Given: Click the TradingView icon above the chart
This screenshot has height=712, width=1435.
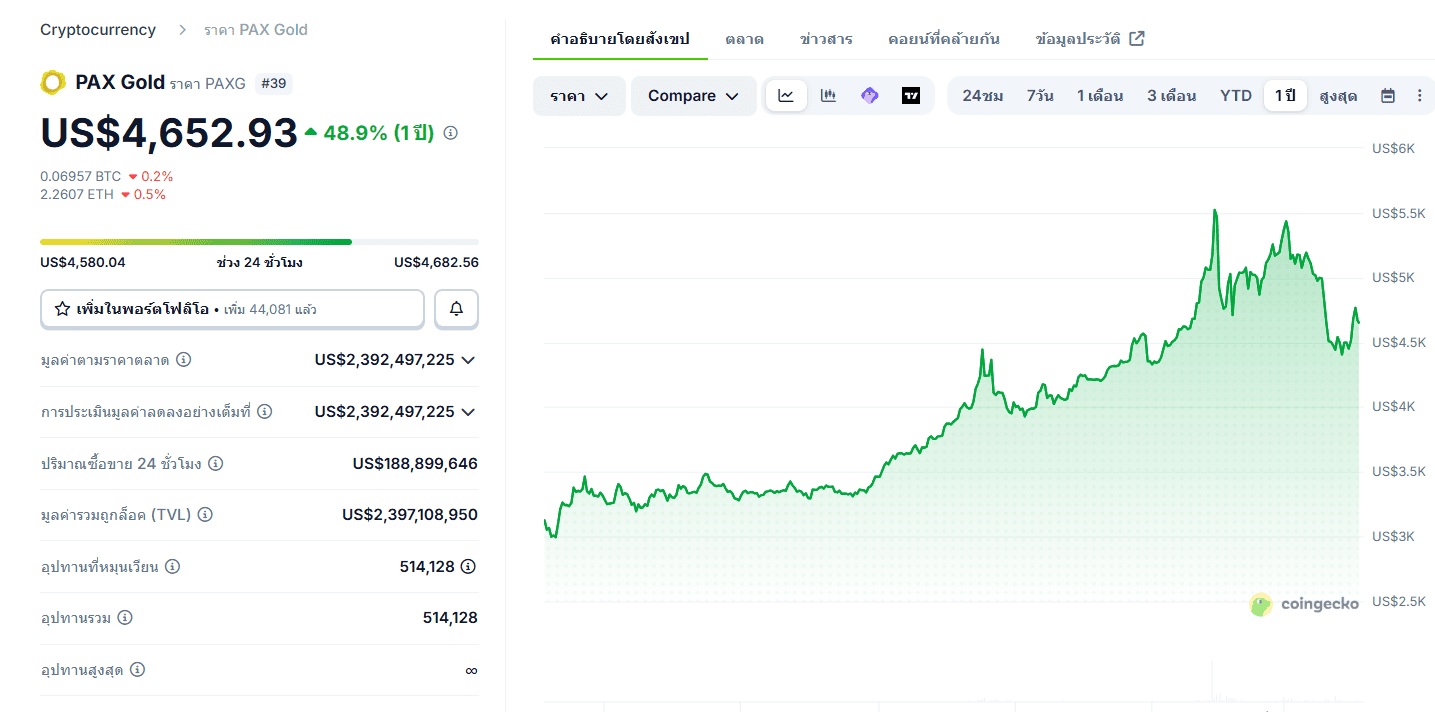Looking at the screenshot, I should [911, 95].
